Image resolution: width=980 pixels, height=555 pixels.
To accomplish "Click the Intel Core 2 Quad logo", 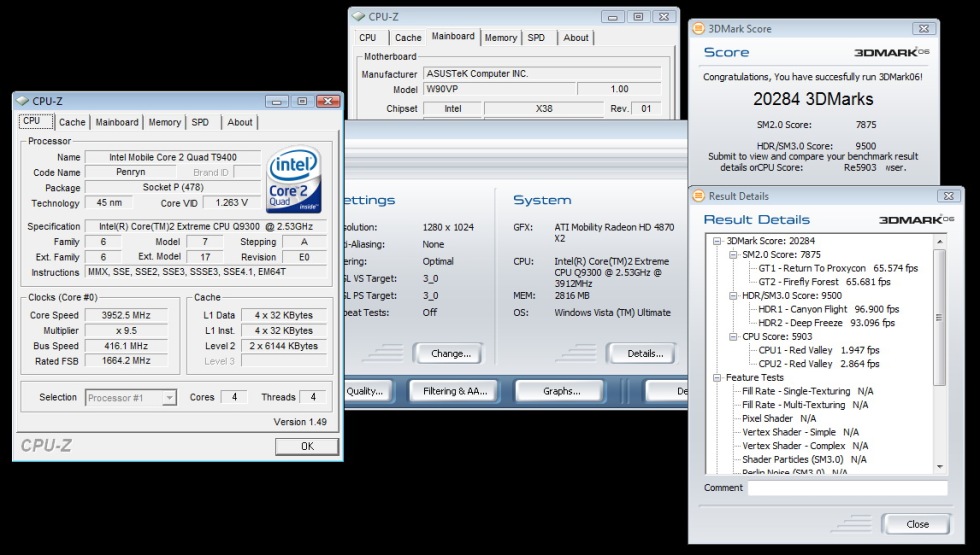I will (x=294, y=179).
